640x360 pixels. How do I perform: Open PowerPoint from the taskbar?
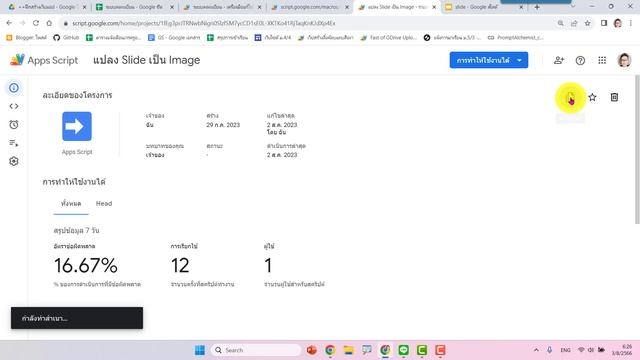[312, 350]
